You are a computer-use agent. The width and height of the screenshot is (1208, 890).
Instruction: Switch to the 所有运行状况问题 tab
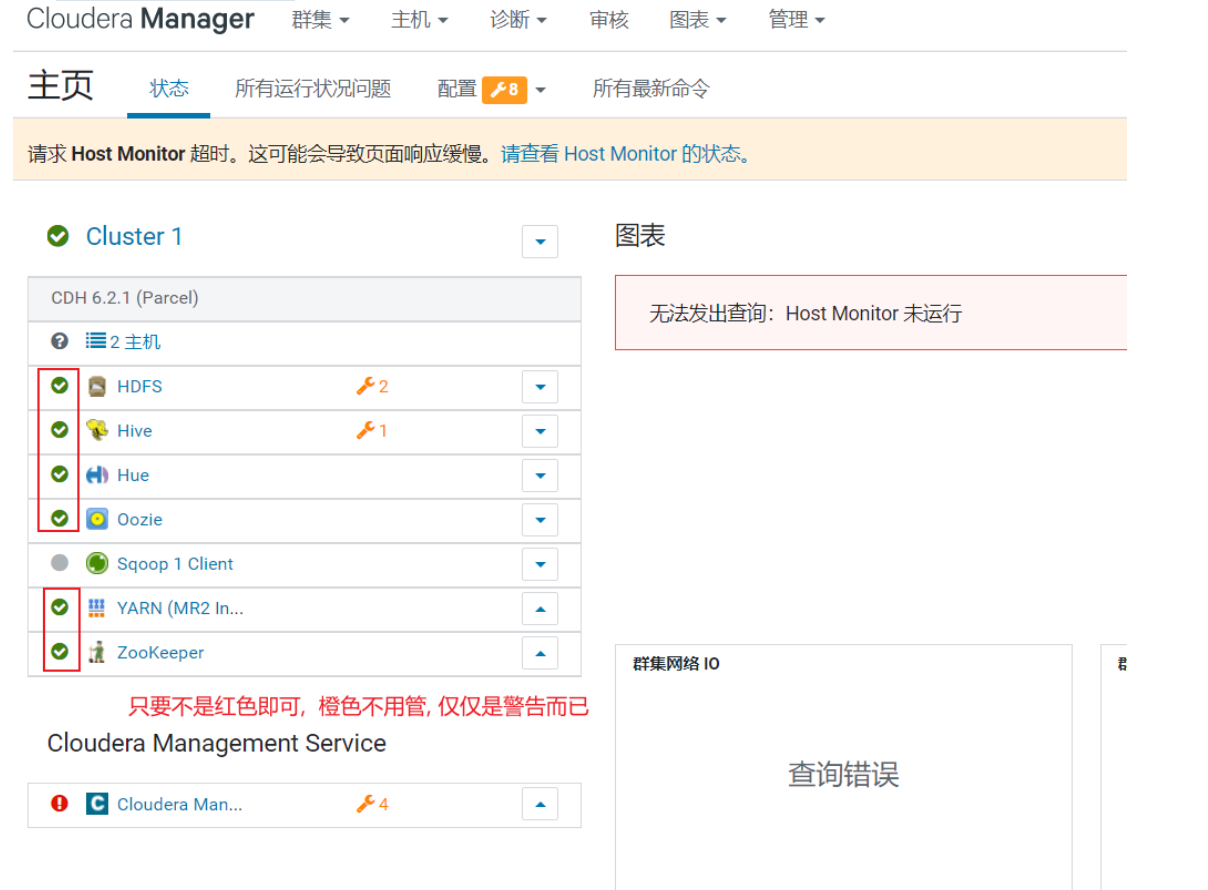(x=313, y=88)
